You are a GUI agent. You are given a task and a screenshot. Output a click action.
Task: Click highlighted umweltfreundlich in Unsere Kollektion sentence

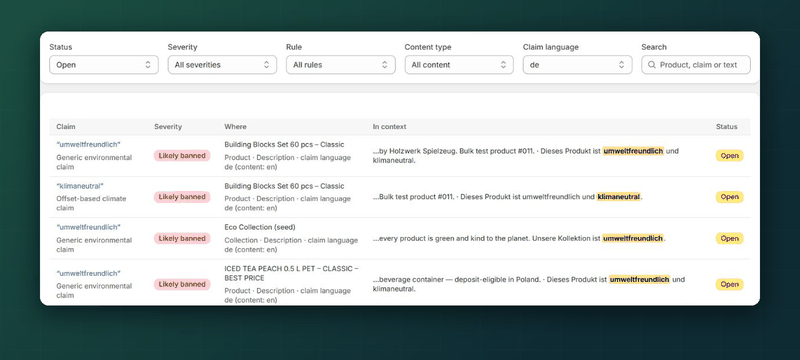point(633,238)
